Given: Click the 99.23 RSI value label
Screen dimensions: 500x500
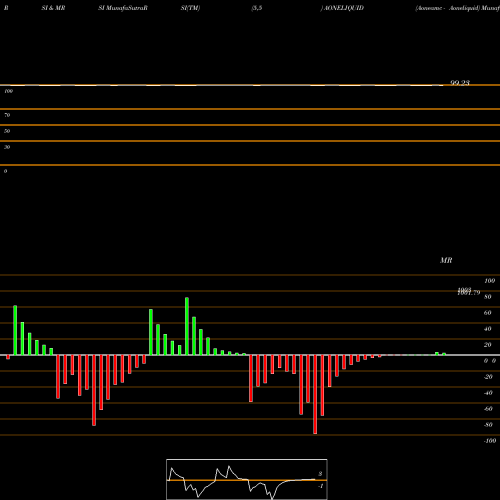Looking at the screenshot, I should [x=460, y=82].
